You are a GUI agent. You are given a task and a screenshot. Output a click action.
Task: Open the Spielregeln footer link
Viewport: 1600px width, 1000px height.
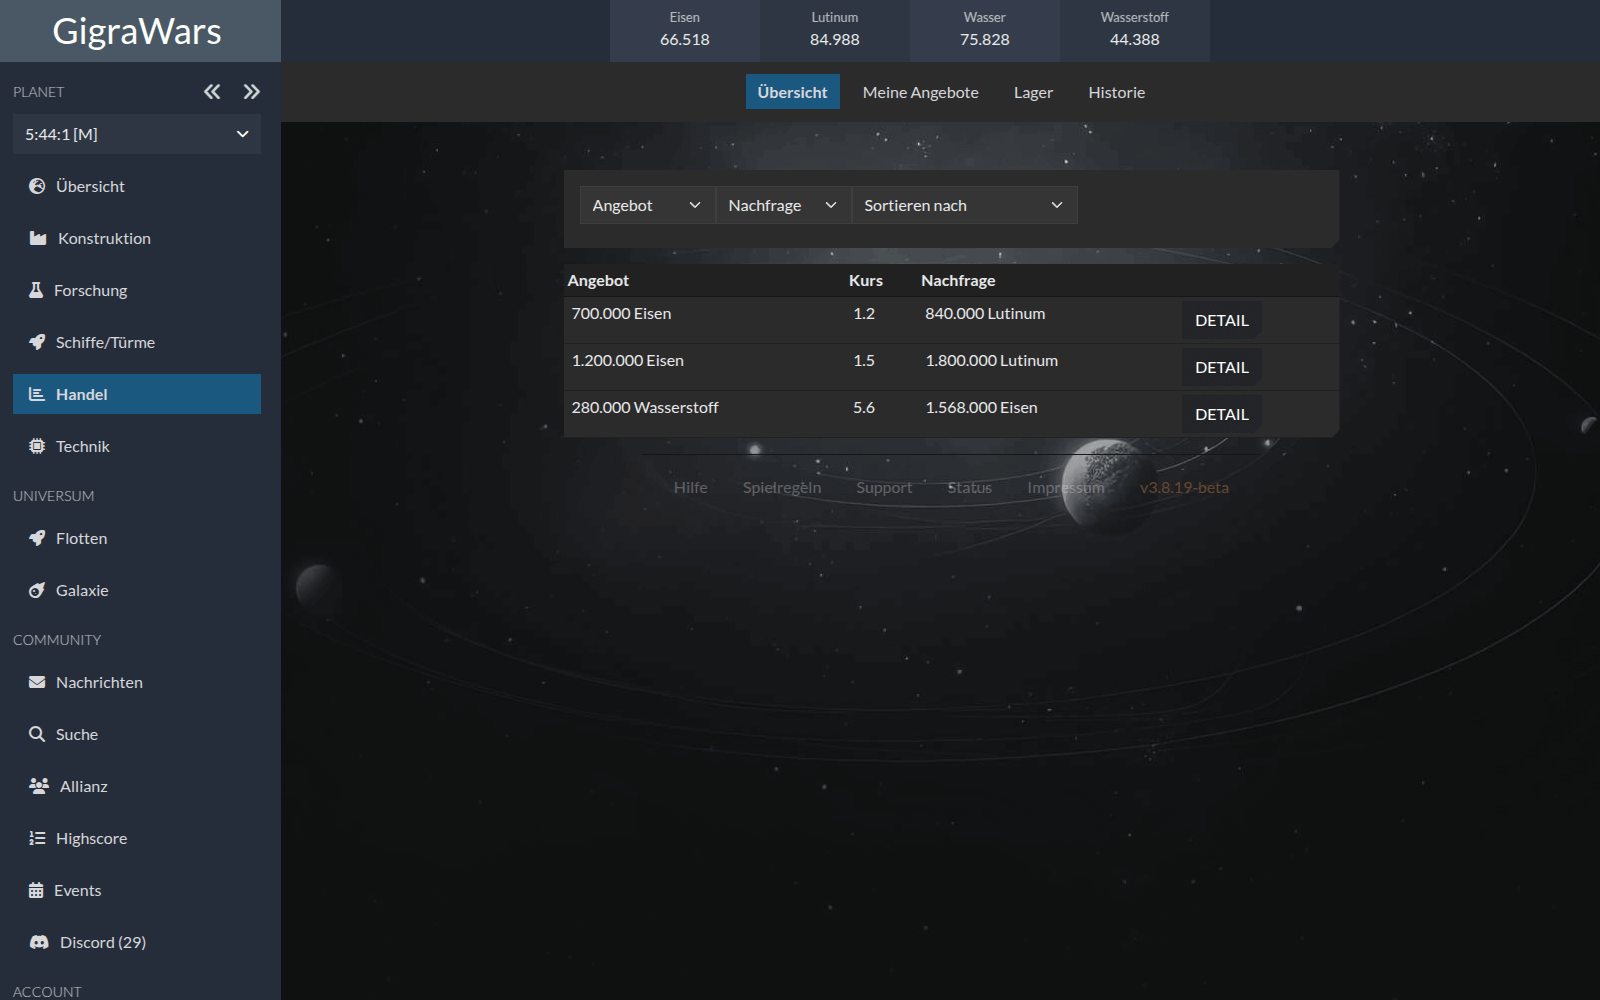[x=782, y=488]
